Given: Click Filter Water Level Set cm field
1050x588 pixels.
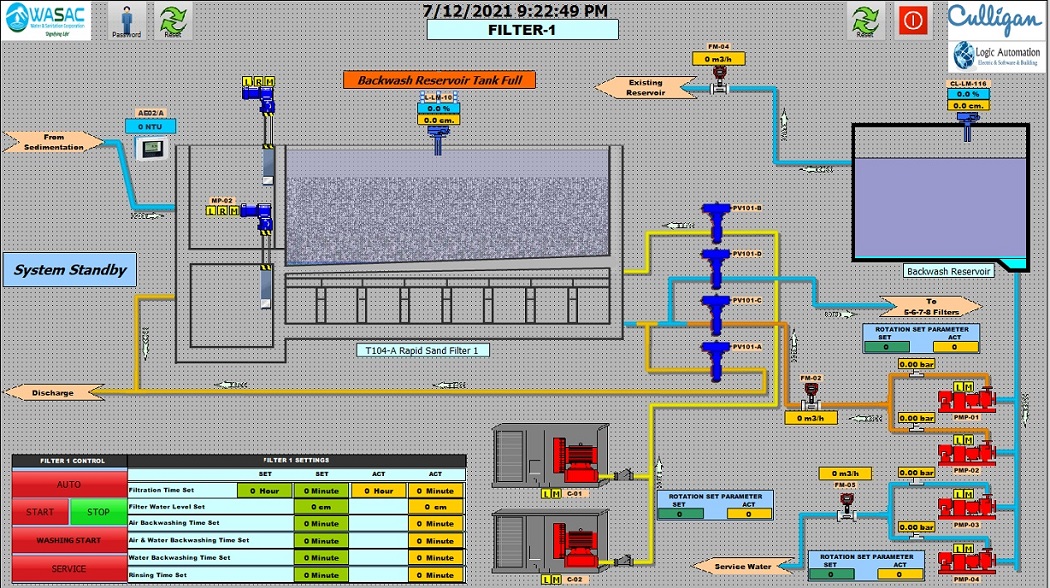Looking at the screenshot, I should pos(321,507).
